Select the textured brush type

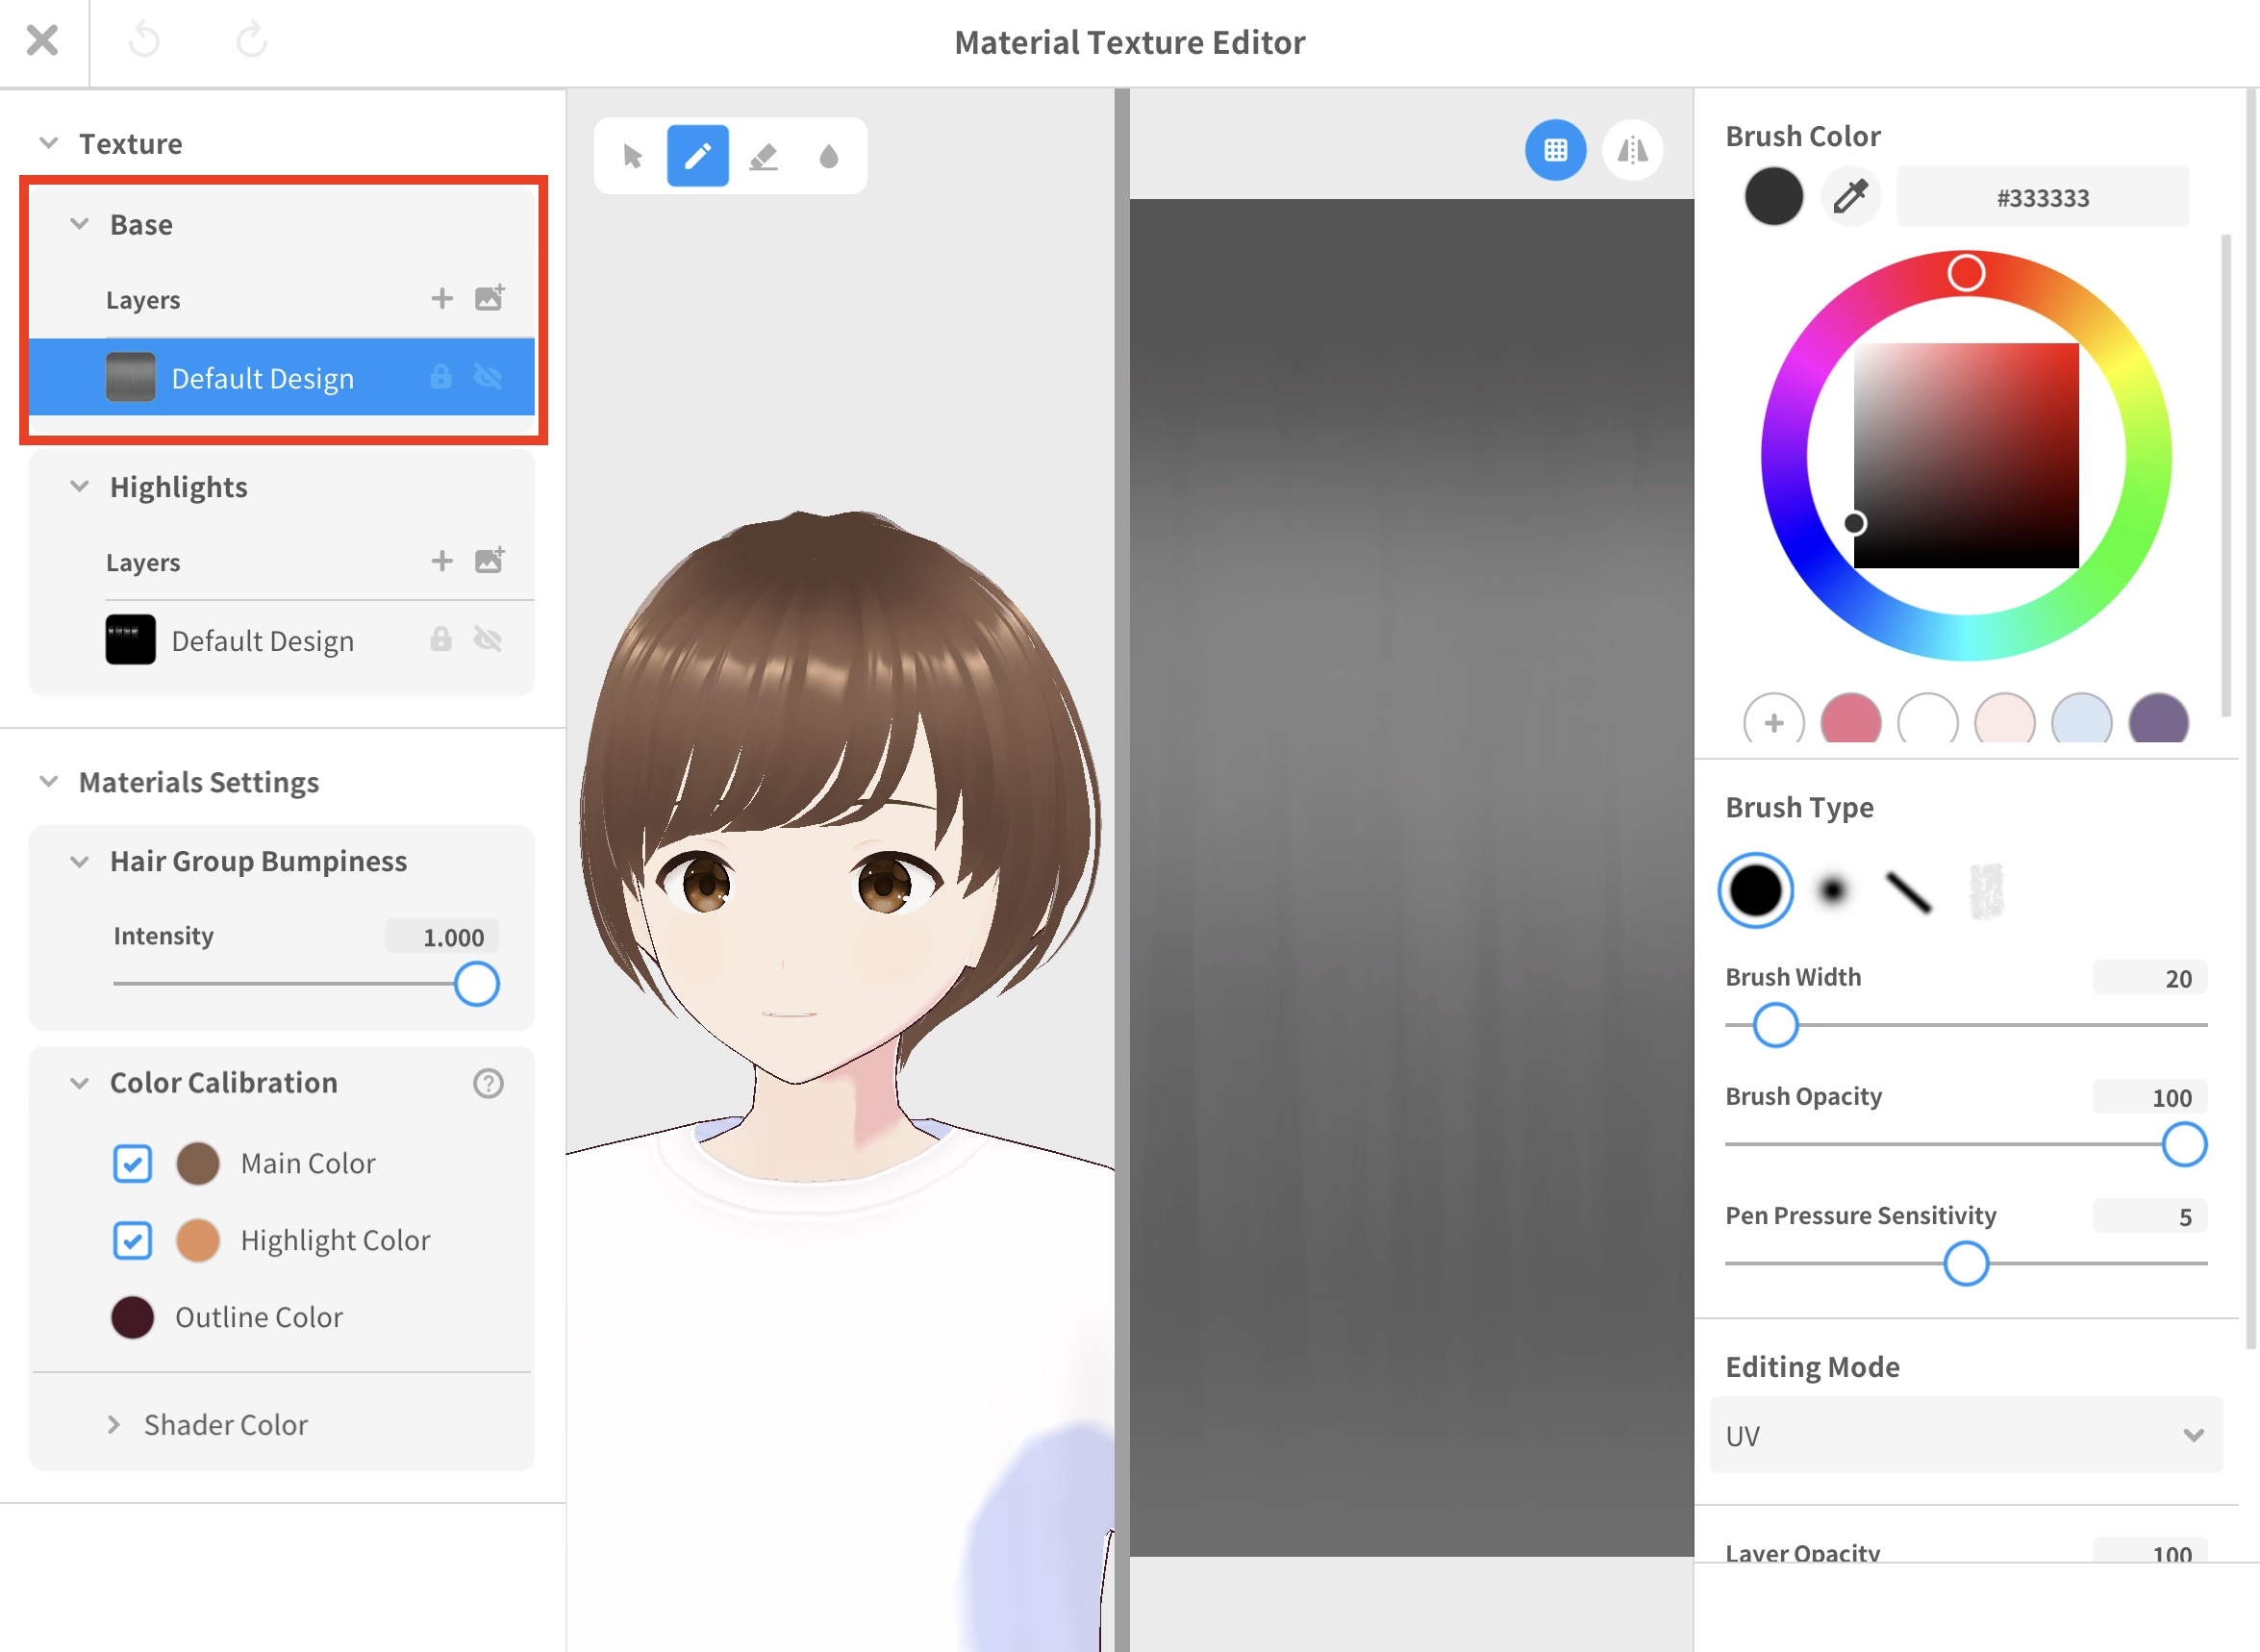(1986, 890)
